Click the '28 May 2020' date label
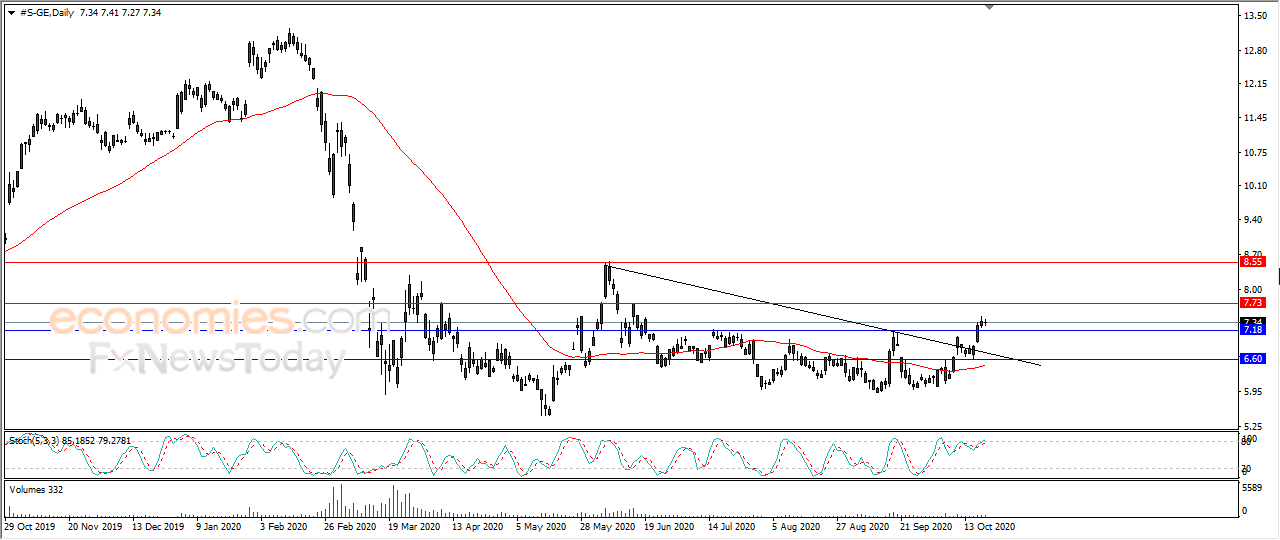This screenshot has height=540, width=1280. pyautogui.click(x=606, y=525)
